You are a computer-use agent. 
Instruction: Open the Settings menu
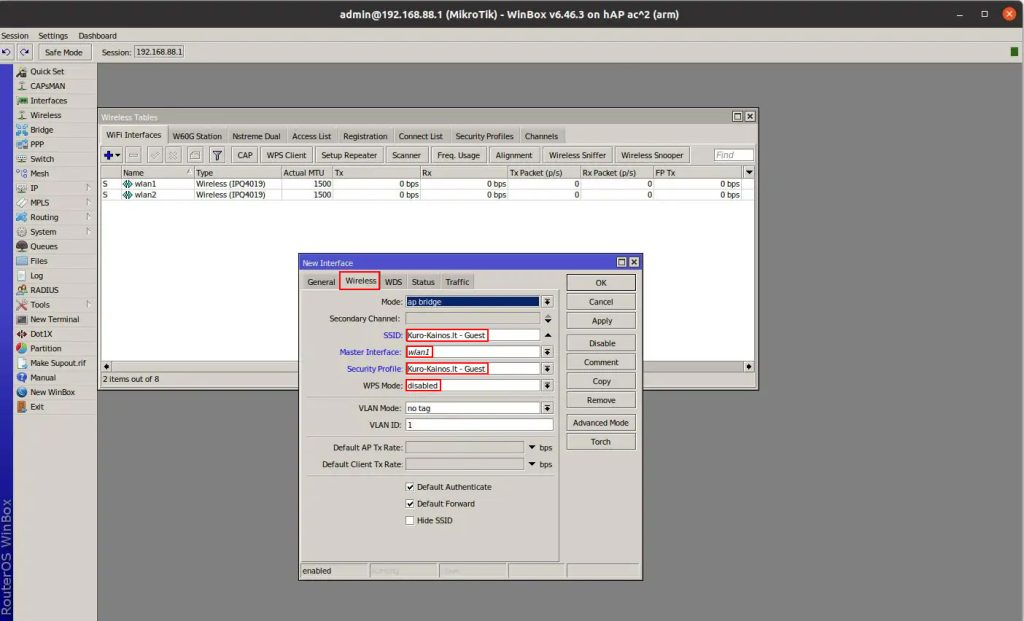pyautogui.click(x=53, y=36)
